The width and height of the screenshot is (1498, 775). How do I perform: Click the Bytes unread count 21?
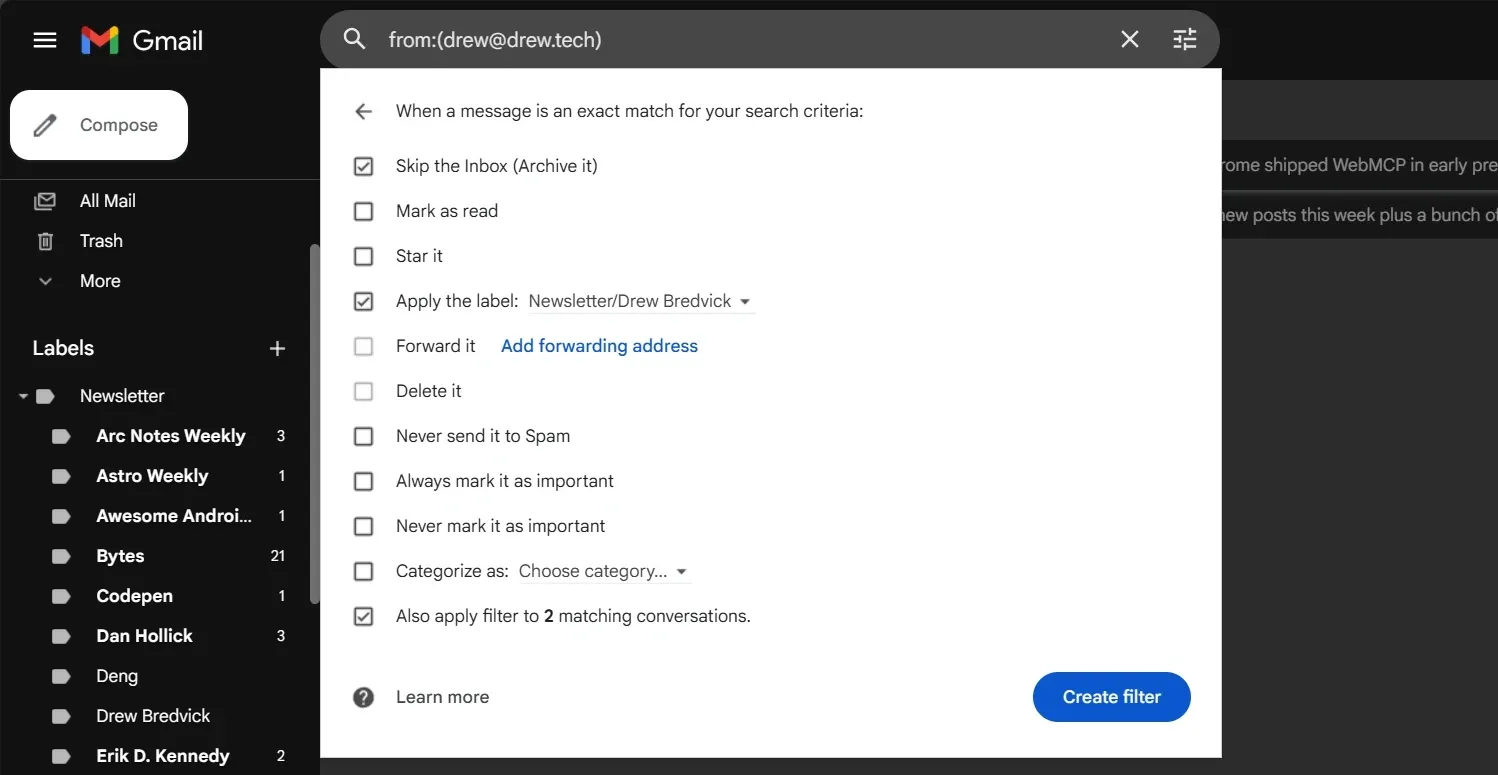278,556
